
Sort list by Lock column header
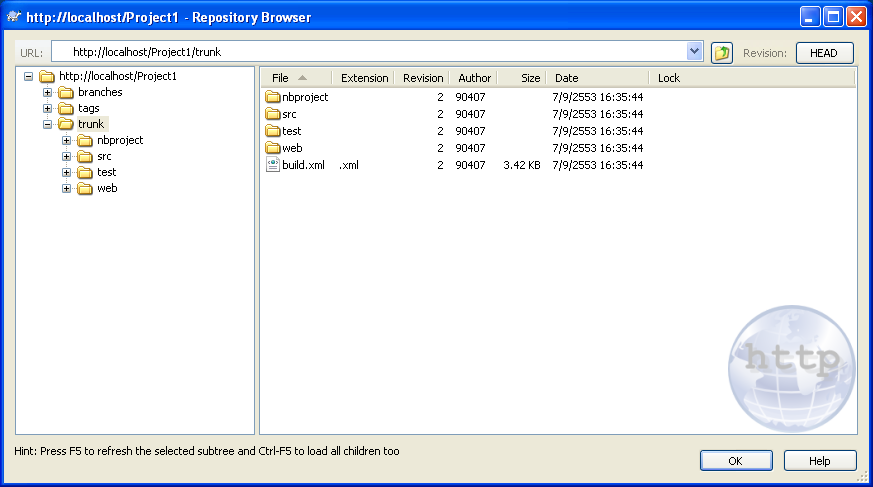(x=752, y=78)
